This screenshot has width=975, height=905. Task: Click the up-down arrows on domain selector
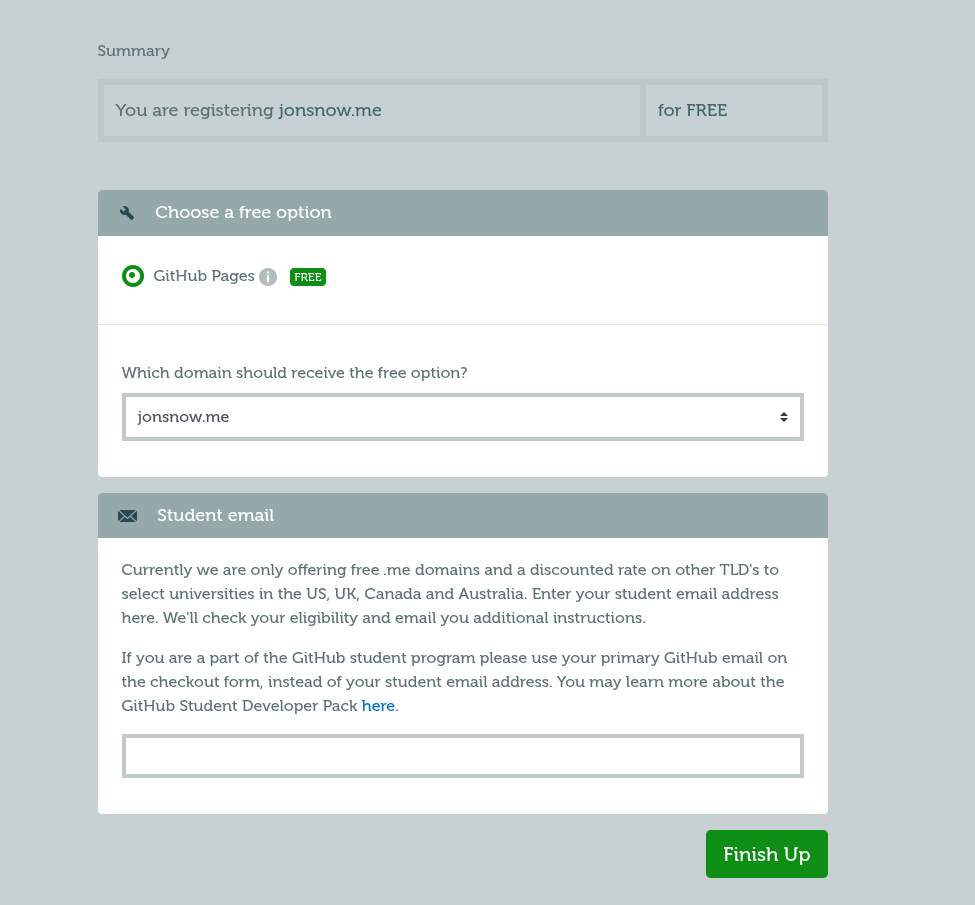point(784,417)
